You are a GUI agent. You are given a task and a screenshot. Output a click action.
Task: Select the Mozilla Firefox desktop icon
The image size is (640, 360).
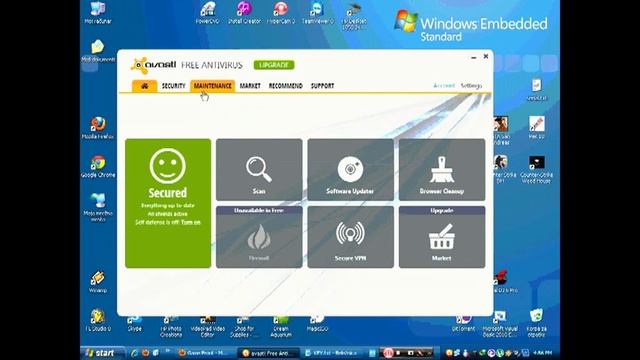(x=98, y=128)
